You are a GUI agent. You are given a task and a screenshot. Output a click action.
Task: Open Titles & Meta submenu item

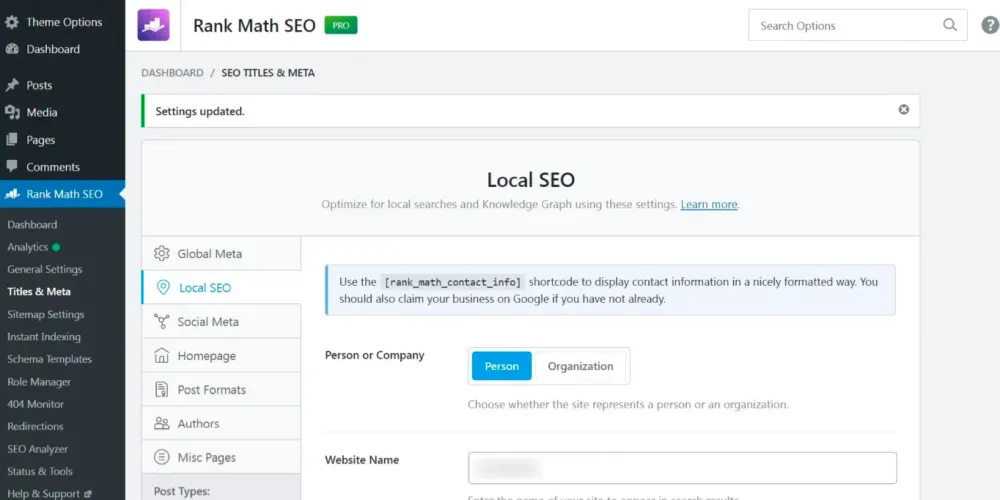pyautogui.click(x=39, y=291)
